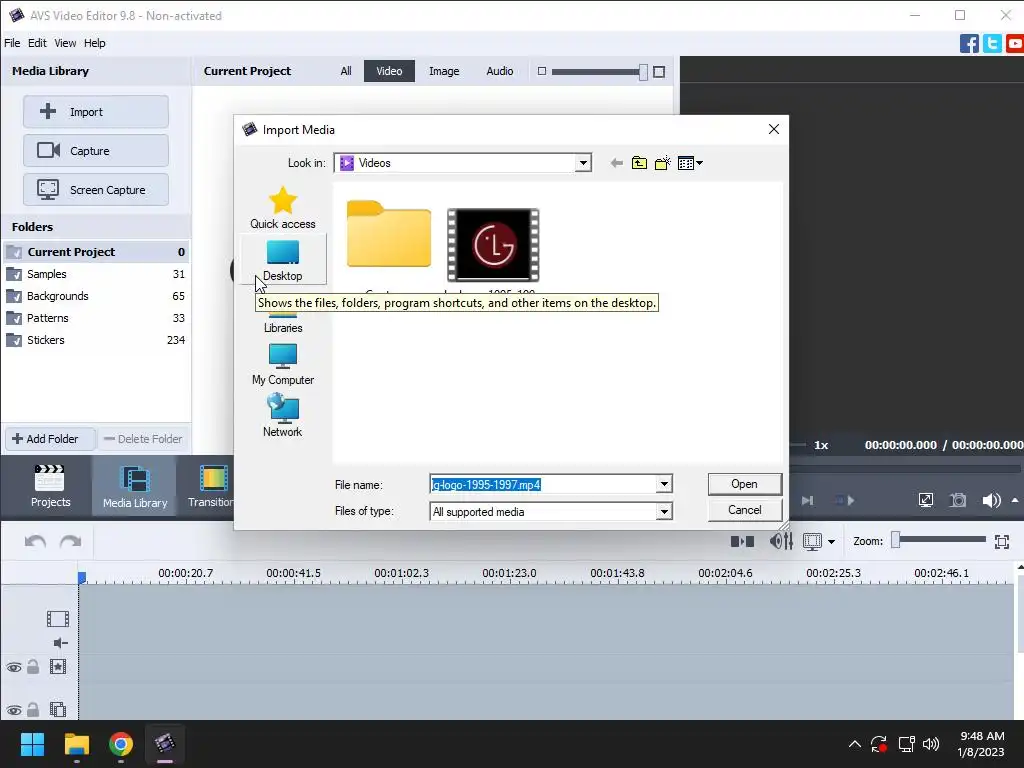
Task: Click the redo arrow above timeline
Action: [x=71, y=541]
